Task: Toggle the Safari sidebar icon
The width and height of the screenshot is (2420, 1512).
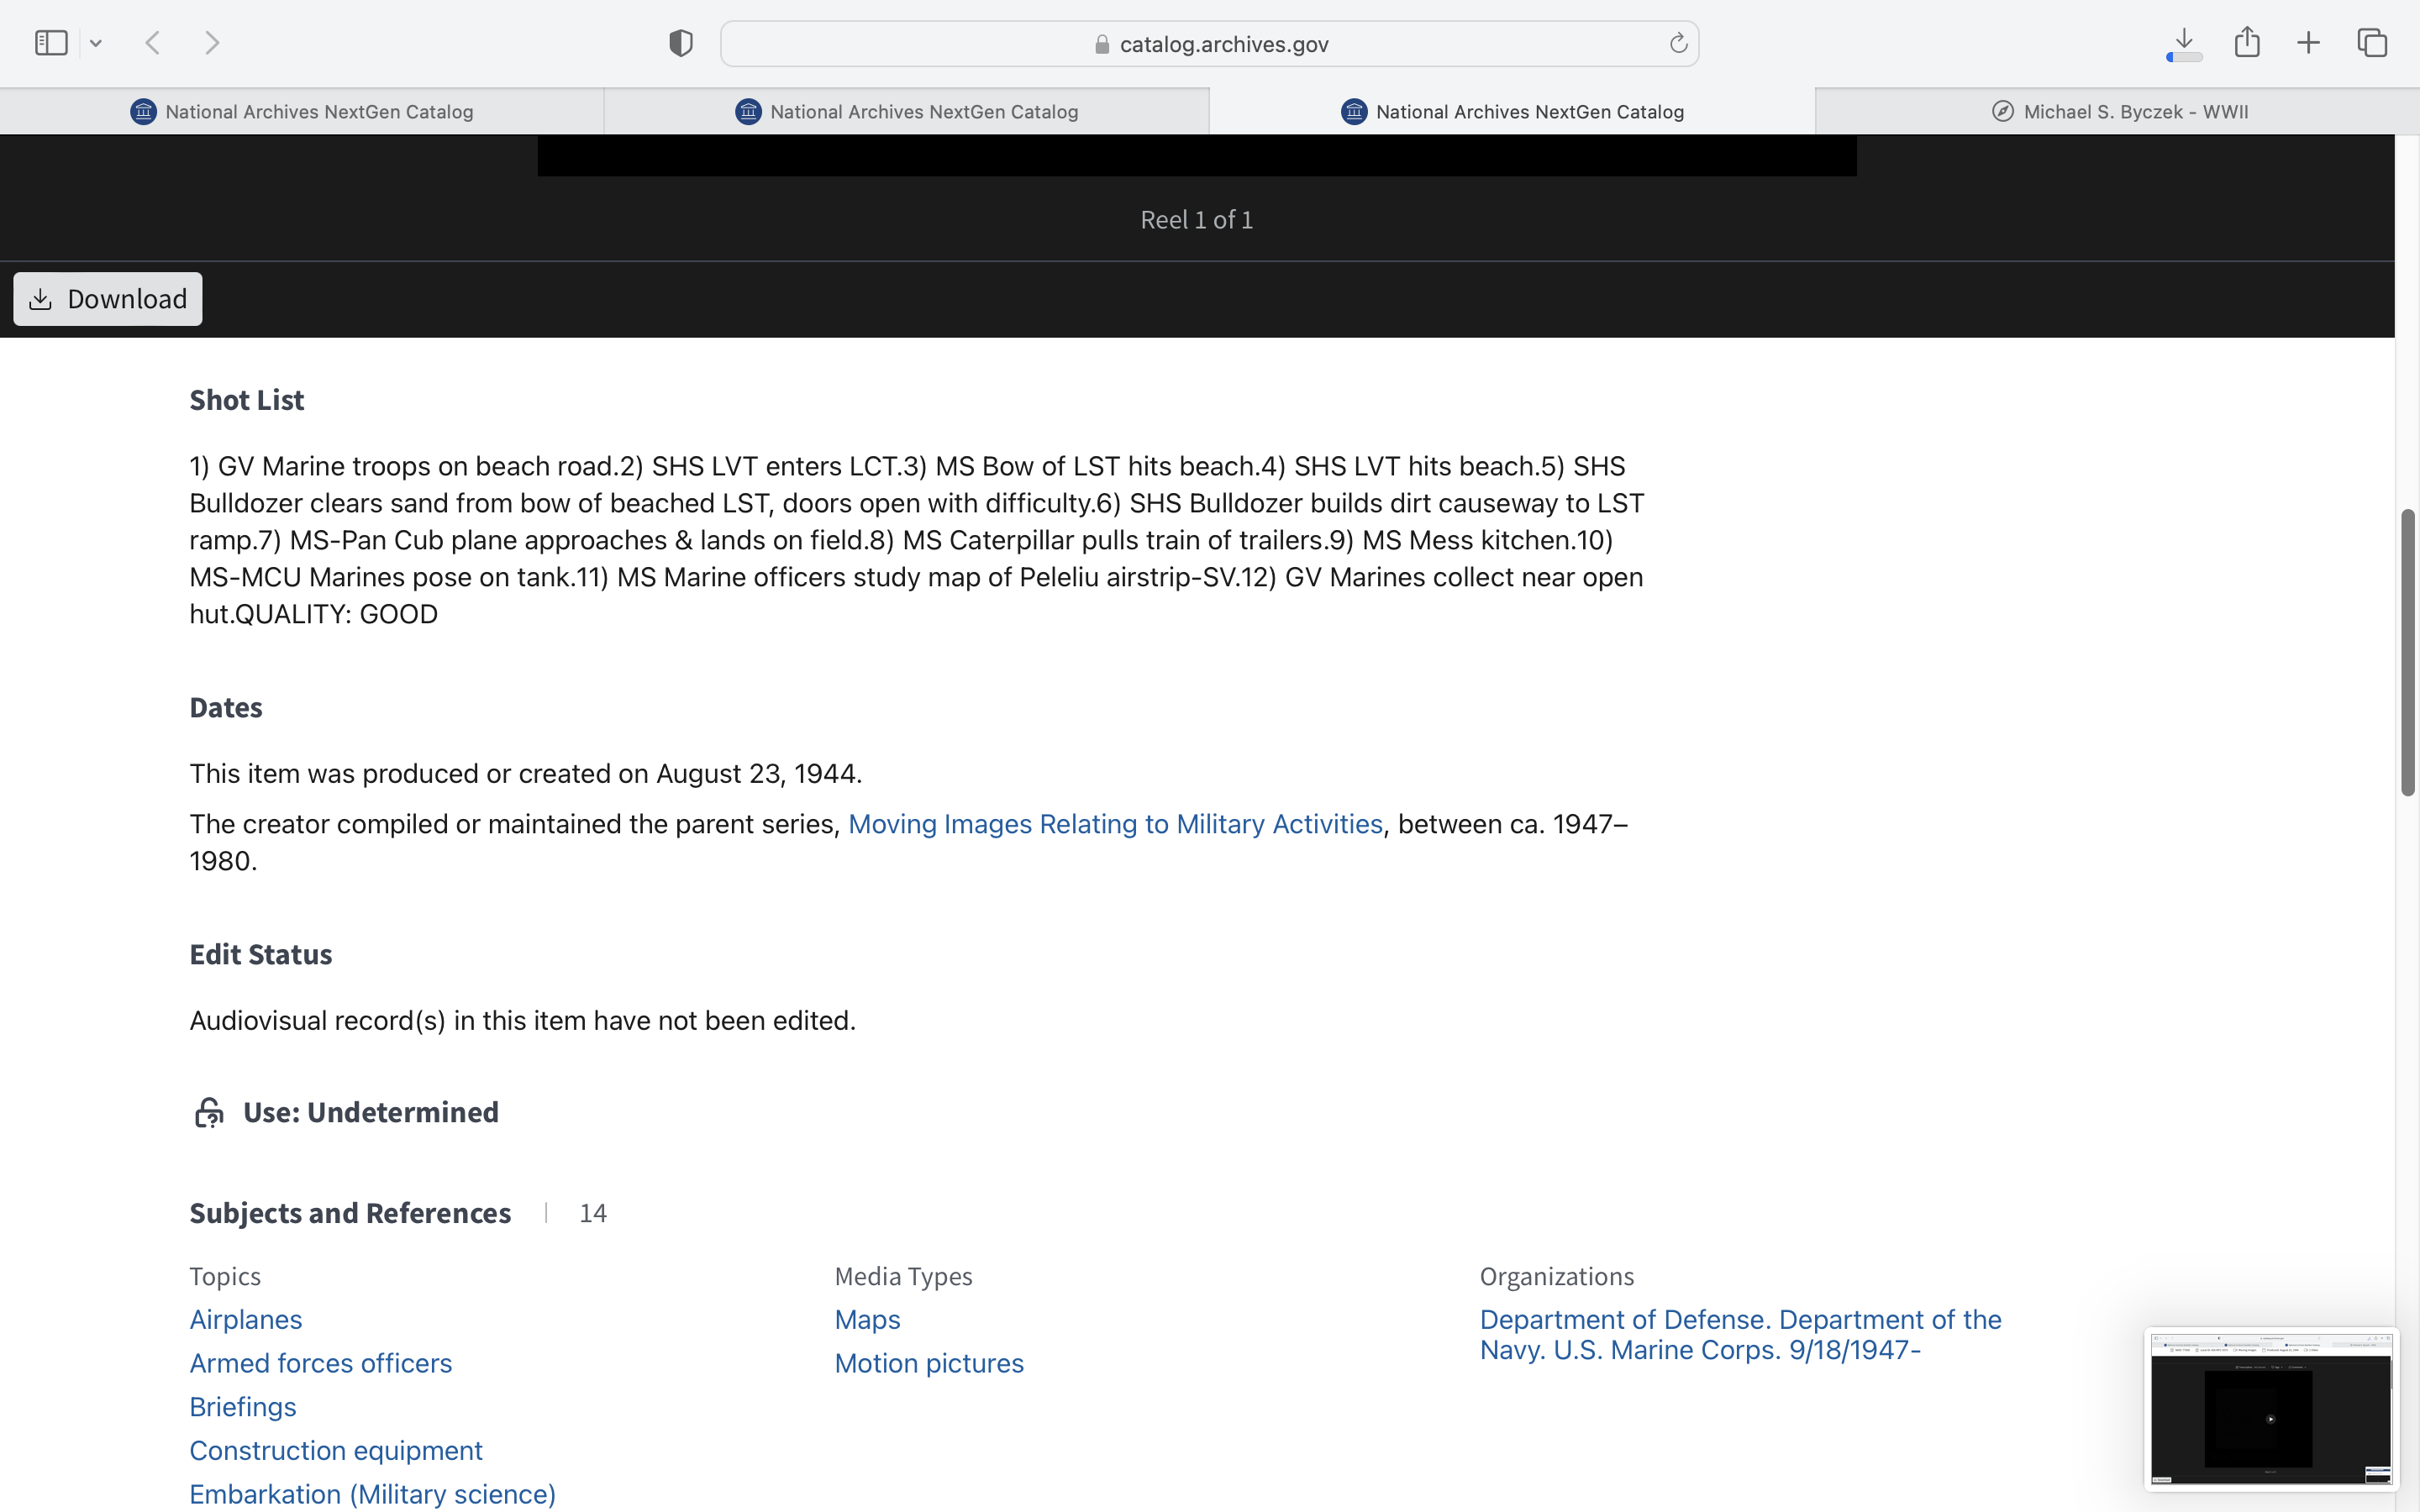Action: click(50, 43)
